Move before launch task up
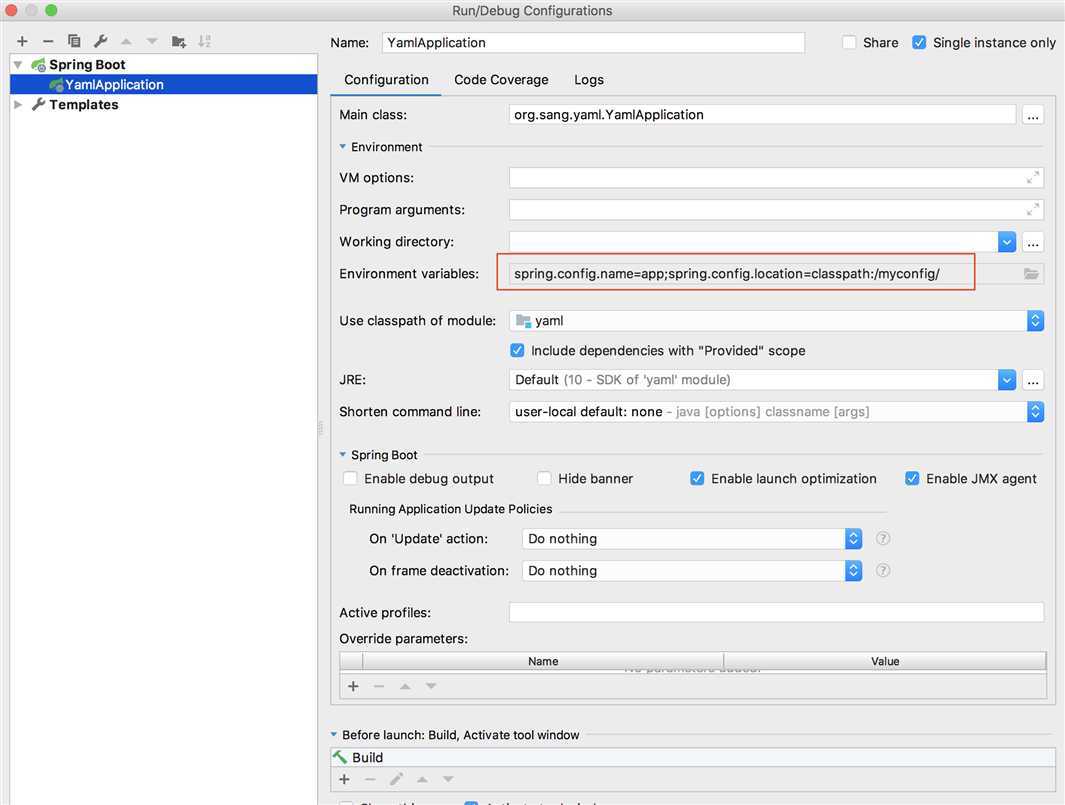The height and width of the screenshot is (805, 1065). point(422,779)
